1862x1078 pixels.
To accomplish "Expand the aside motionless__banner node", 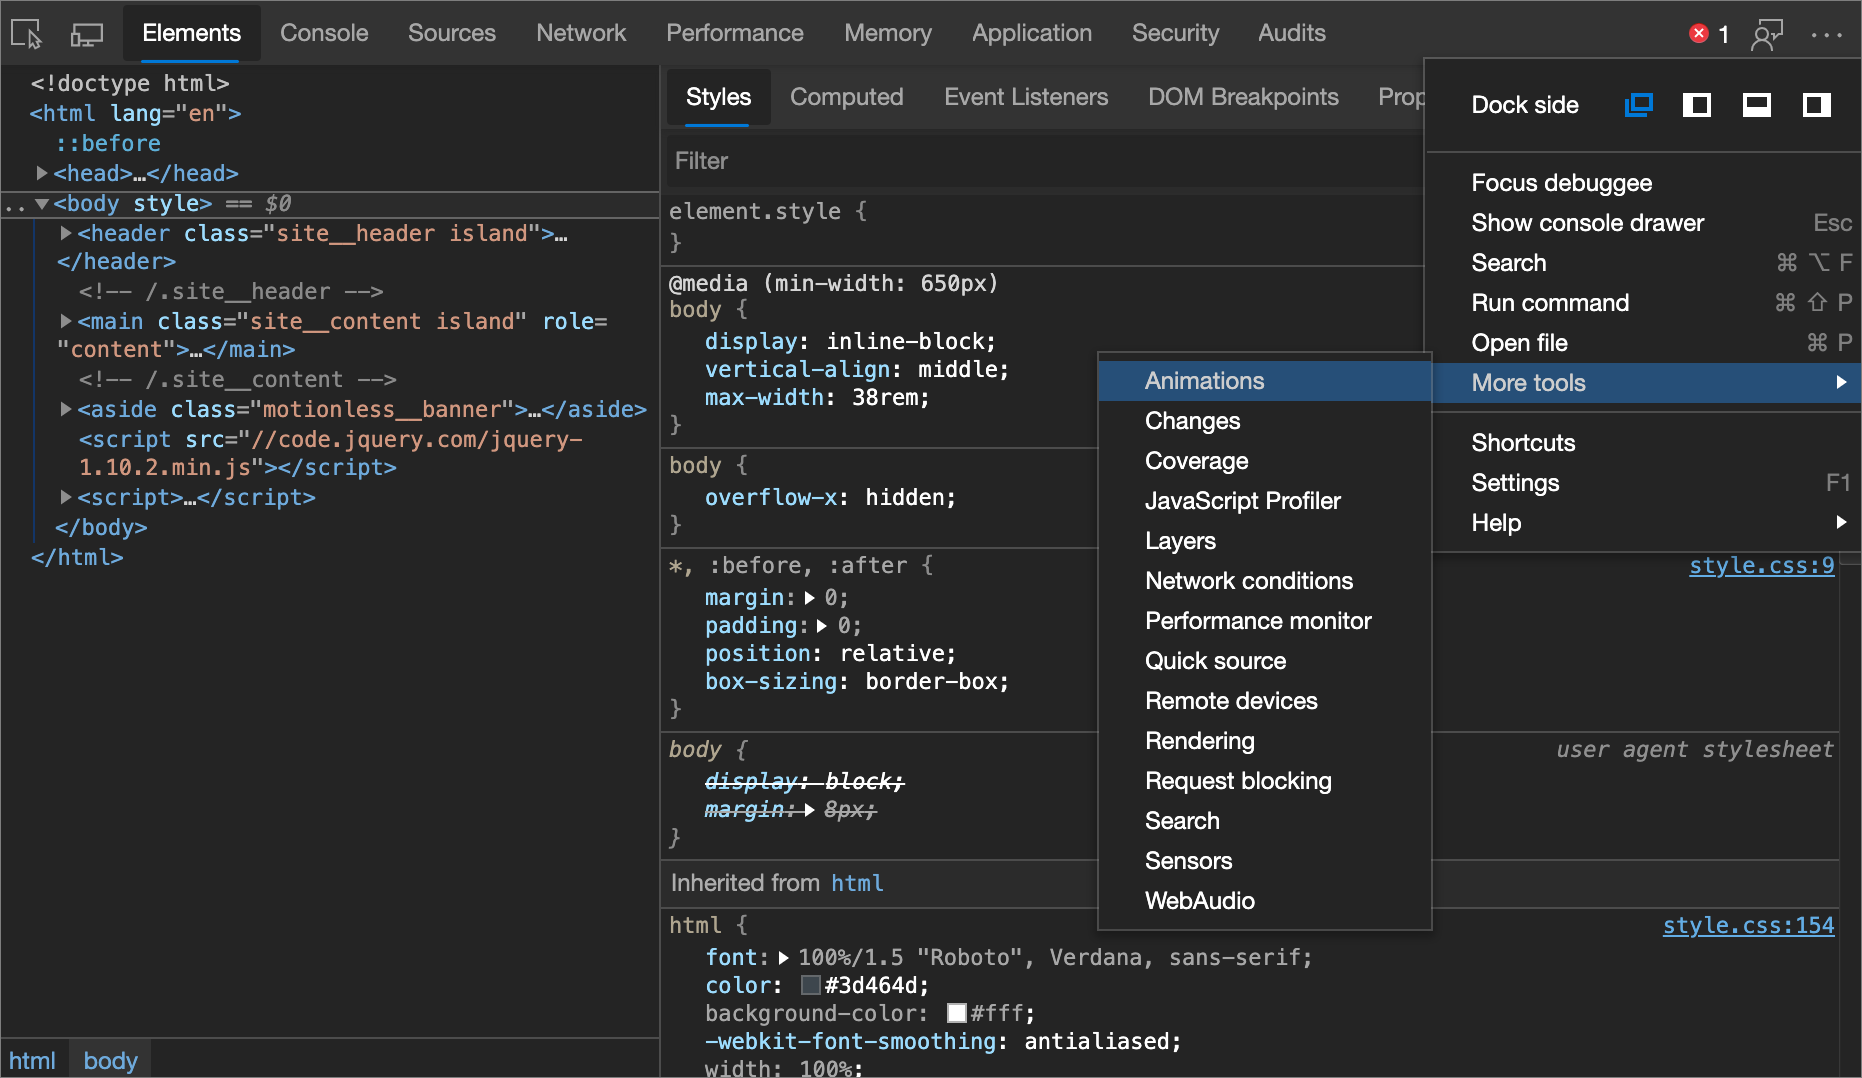I will pyautogui.click(x=66, y=409).
